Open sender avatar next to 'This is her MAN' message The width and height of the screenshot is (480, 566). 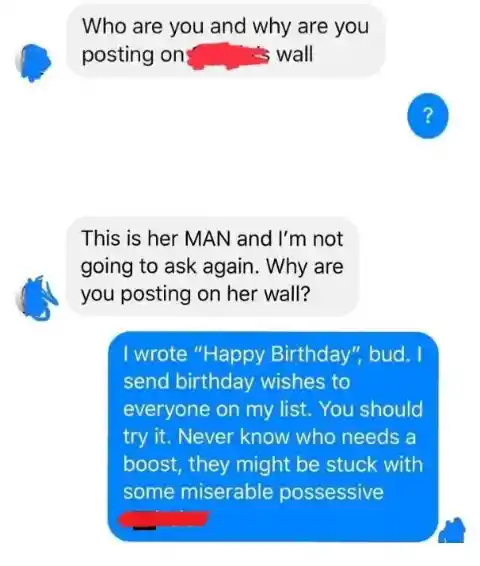37,299
